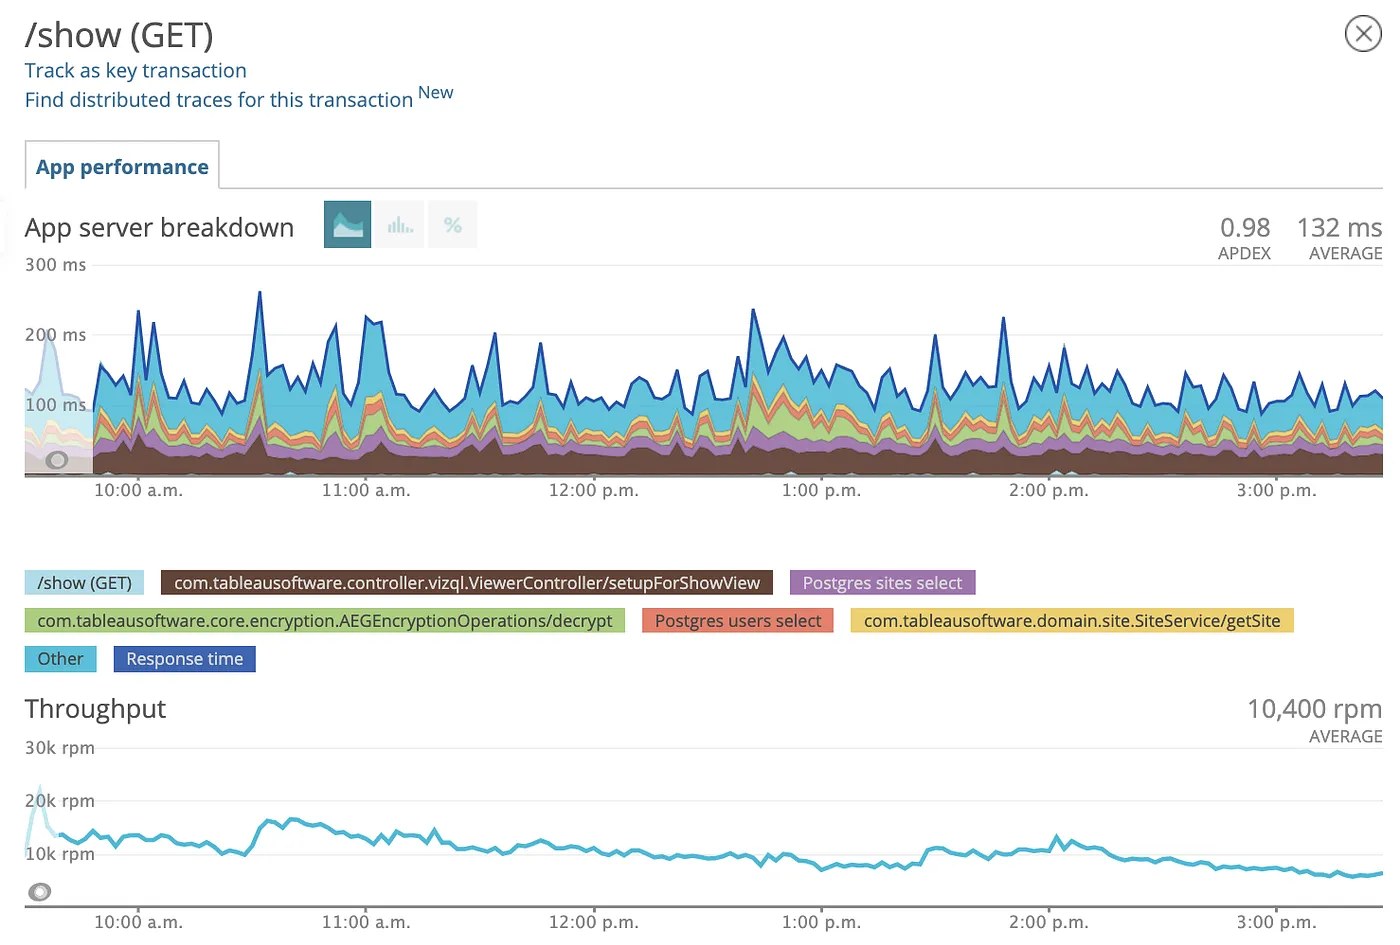Switch to the histogram chart view icon
The image size is (1400, 945).
400,225
